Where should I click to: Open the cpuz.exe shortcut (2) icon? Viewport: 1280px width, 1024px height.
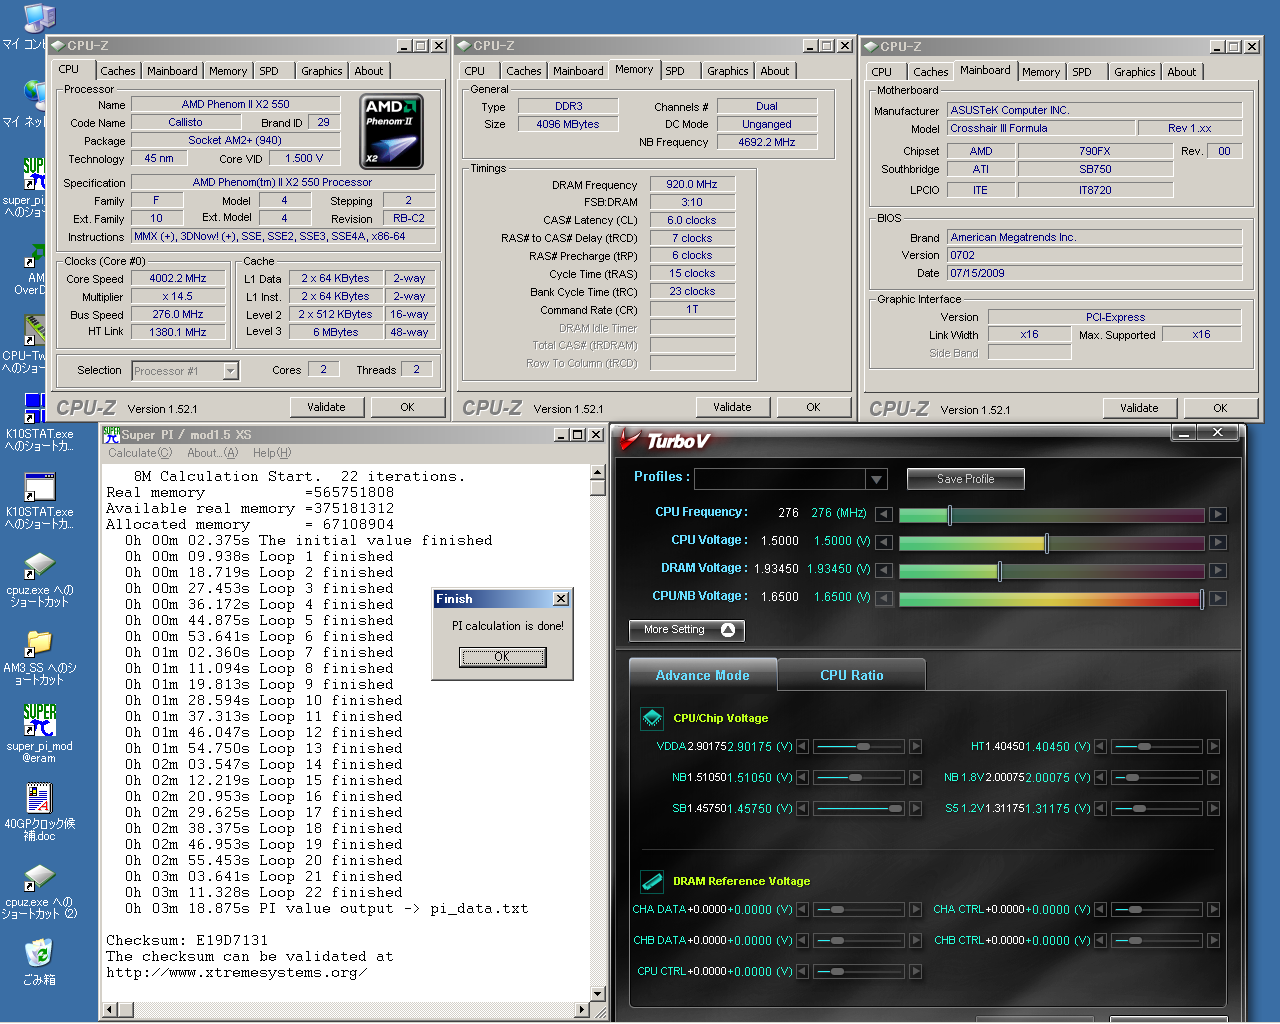click(39, 877)
